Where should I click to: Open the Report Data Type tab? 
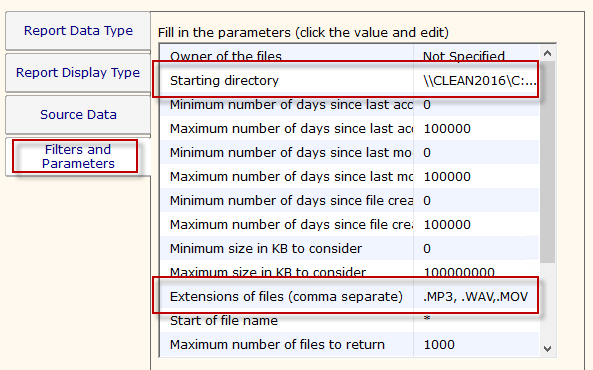coord(78,31)
